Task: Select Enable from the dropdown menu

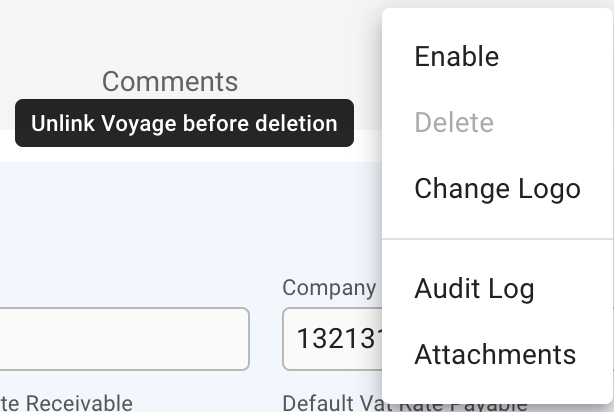Action: click(456, 57)
